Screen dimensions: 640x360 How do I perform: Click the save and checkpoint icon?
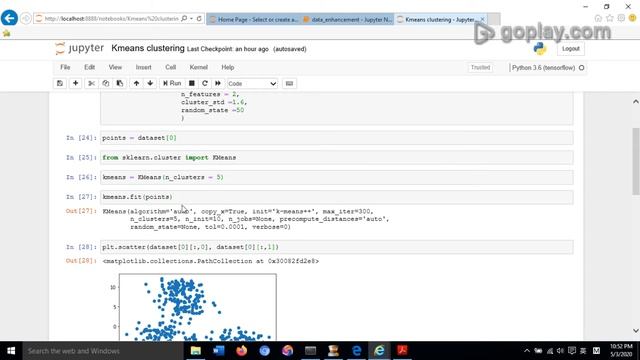point(60,83)
